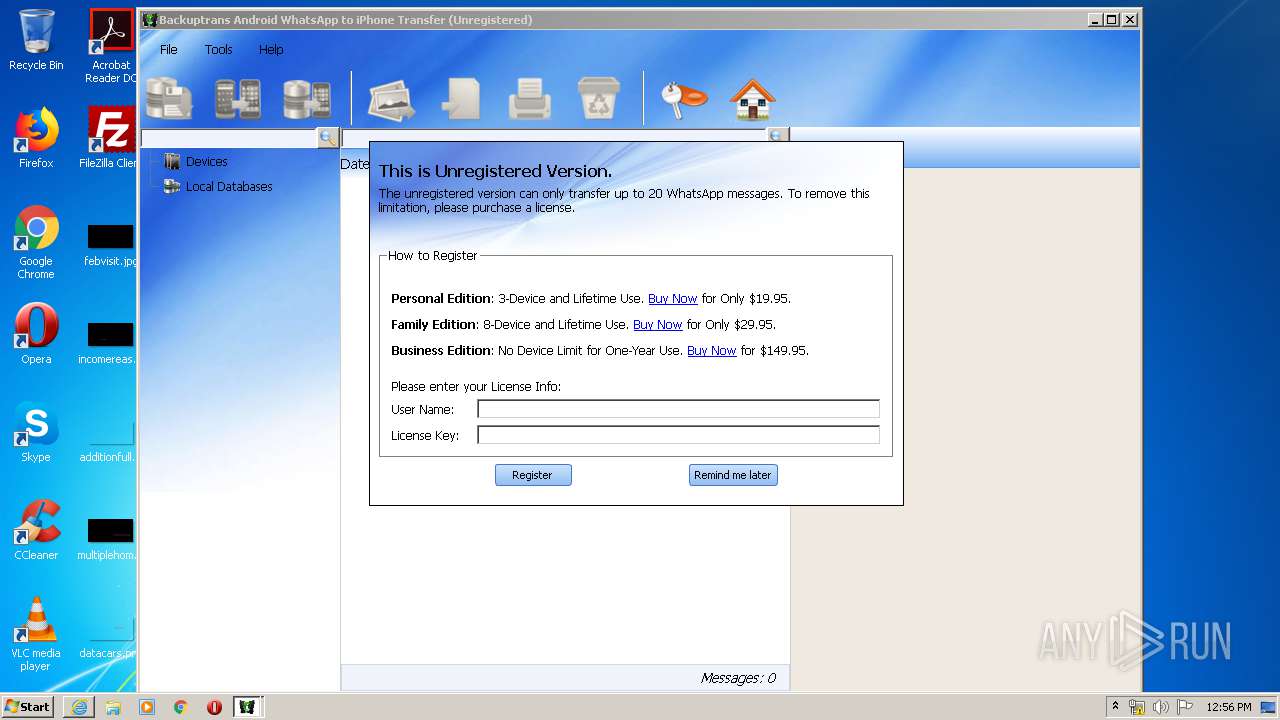Click the volume speaker tray icon

(1160, 707)
